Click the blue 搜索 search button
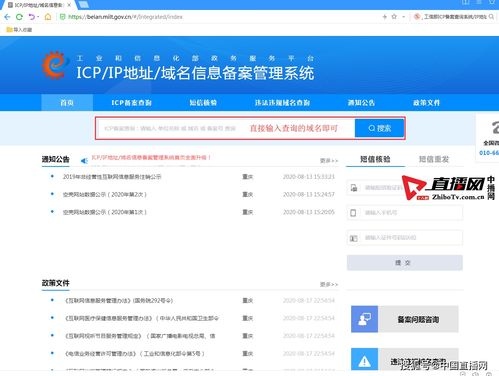Screen dimensions: 499x376 click(379, 128)
